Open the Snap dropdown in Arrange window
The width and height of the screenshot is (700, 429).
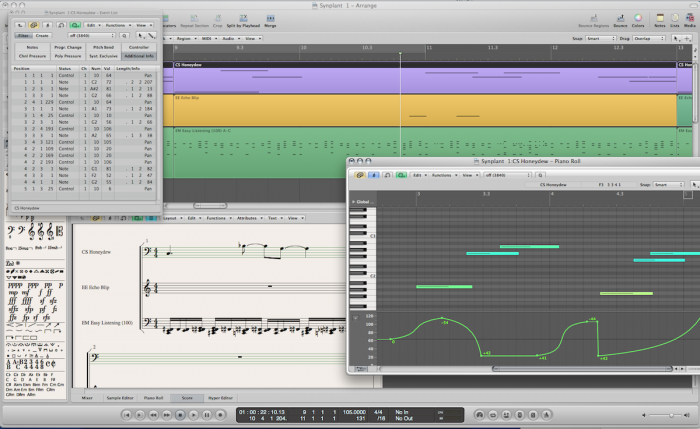tap(600, 39)
